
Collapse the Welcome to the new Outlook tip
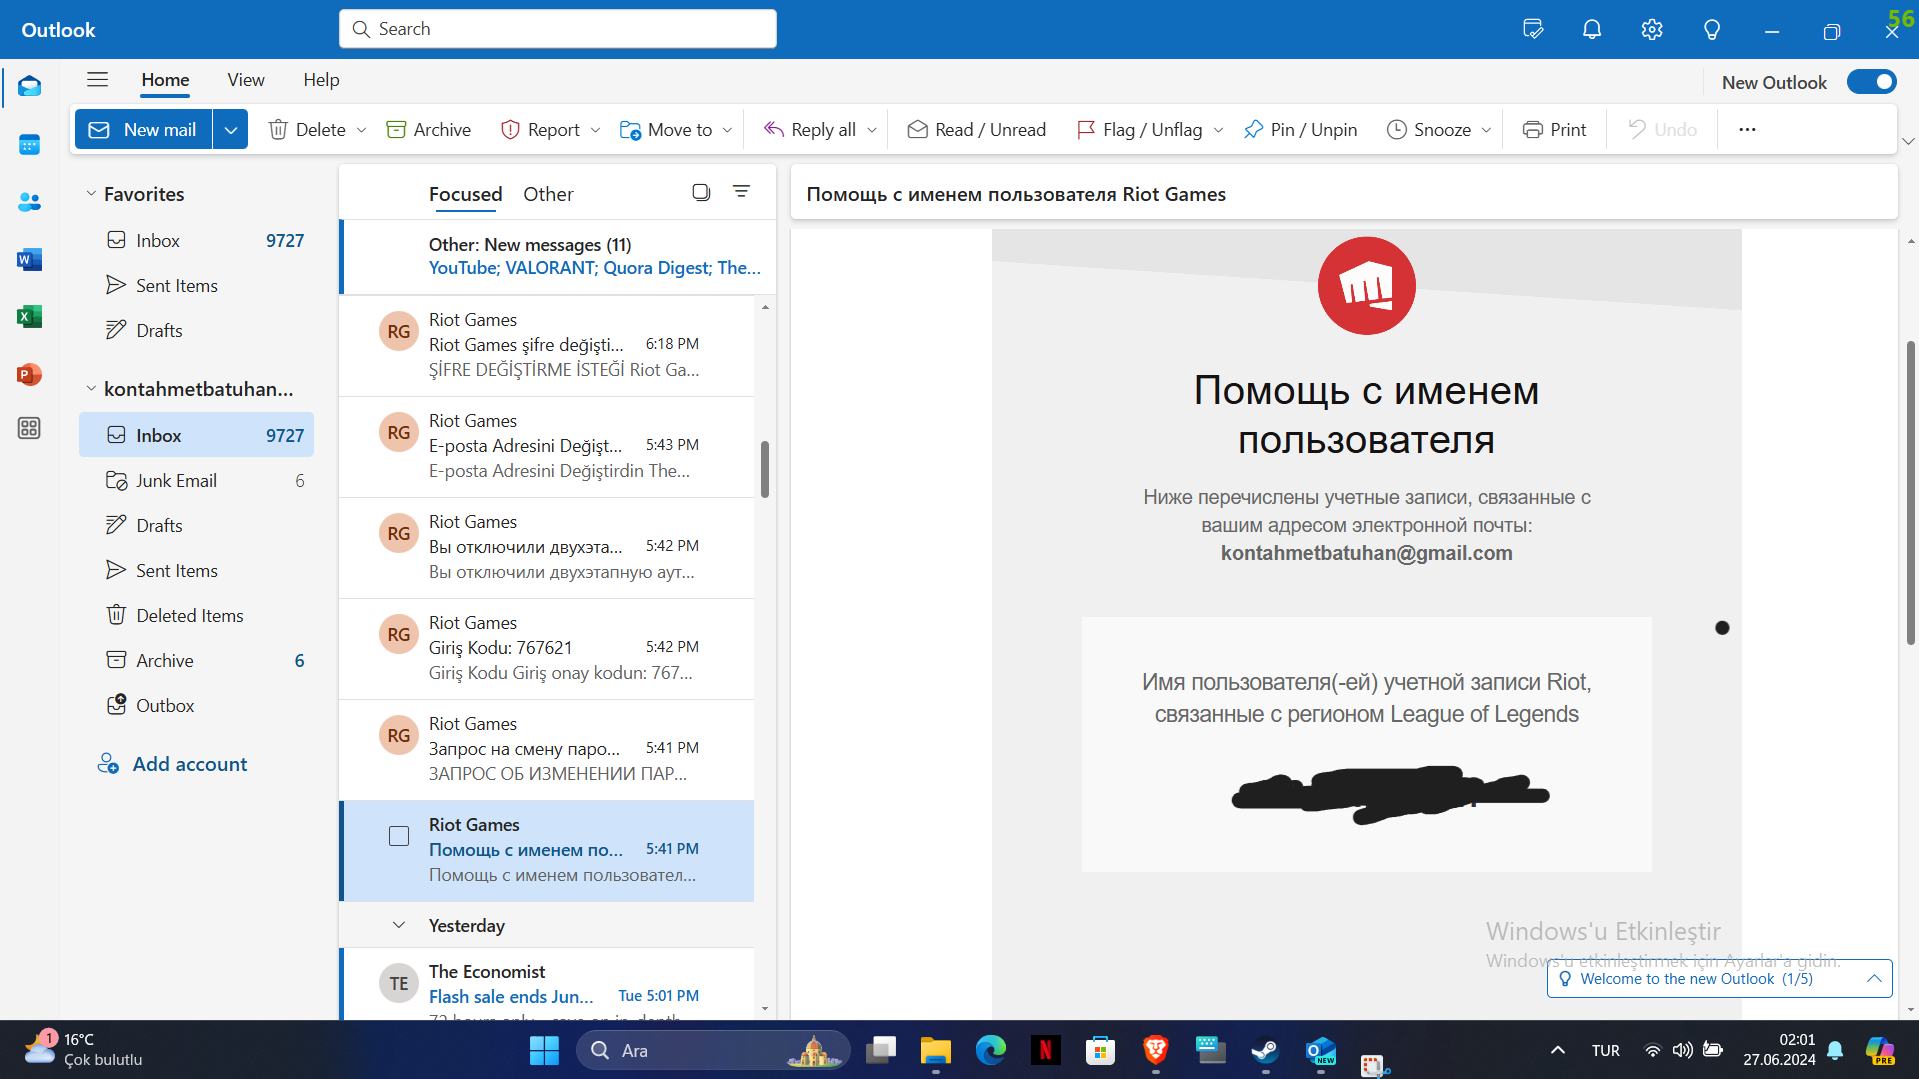(1874, 979)
